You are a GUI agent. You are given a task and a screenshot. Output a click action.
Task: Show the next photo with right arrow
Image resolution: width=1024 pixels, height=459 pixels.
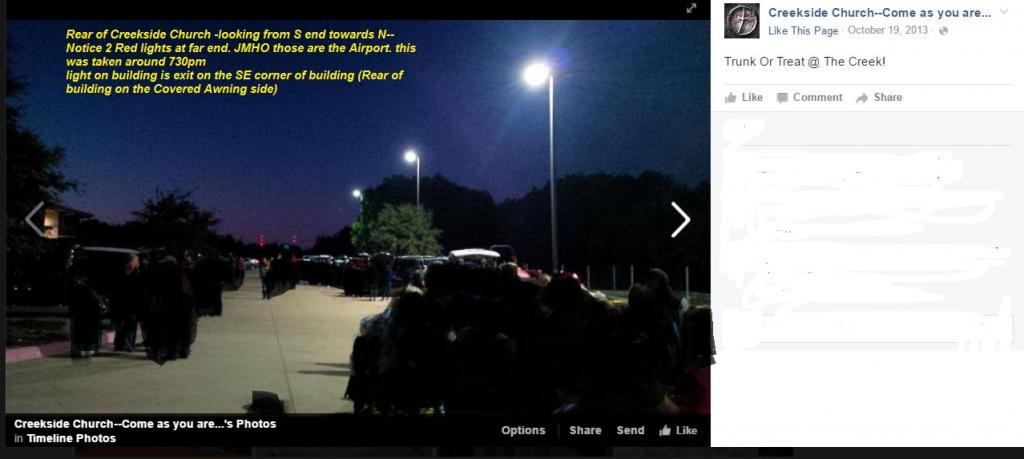pos(680,219)
